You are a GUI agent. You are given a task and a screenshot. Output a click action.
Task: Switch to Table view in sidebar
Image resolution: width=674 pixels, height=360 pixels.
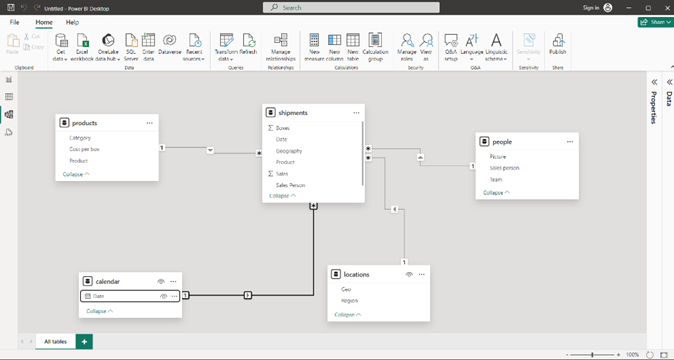[x=9, y=97]
